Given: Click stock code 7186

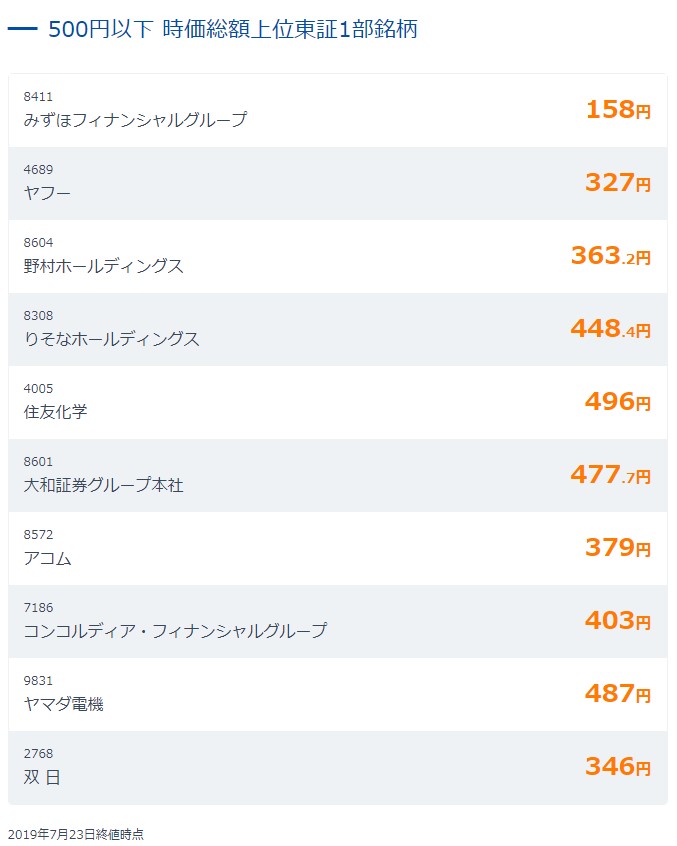Looking at the screenshot, I should pos(38,608).
